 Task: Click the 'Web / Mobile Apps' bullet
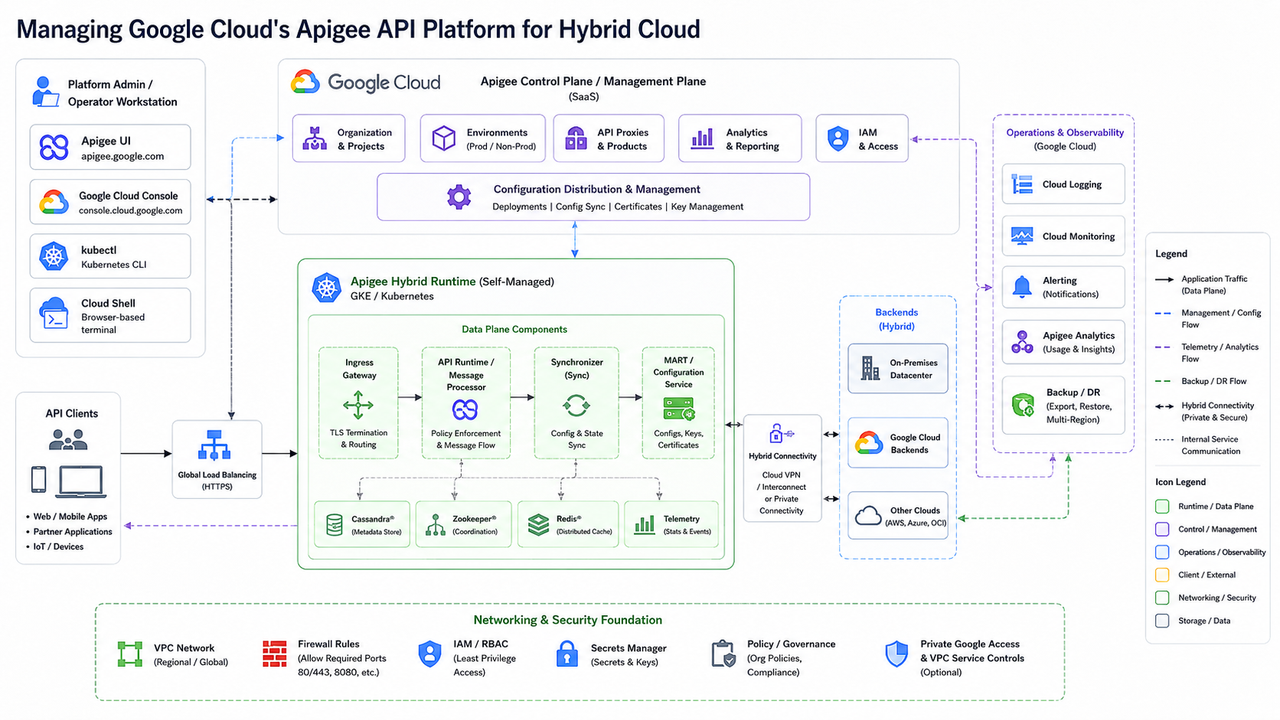point(68,517)
